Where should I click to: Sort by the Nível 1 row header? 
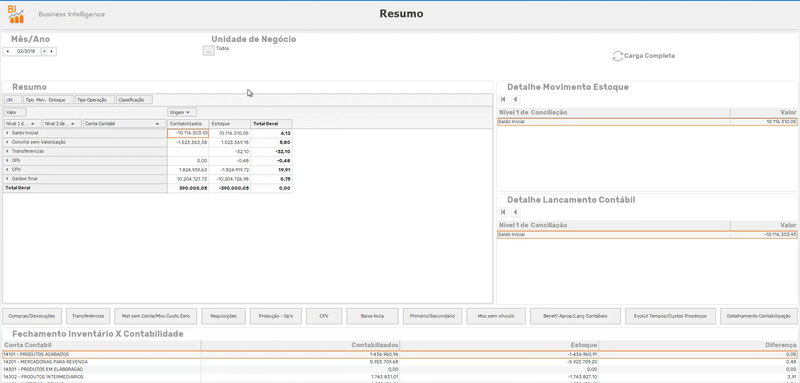pyautogui.click(x=23, y=123)
